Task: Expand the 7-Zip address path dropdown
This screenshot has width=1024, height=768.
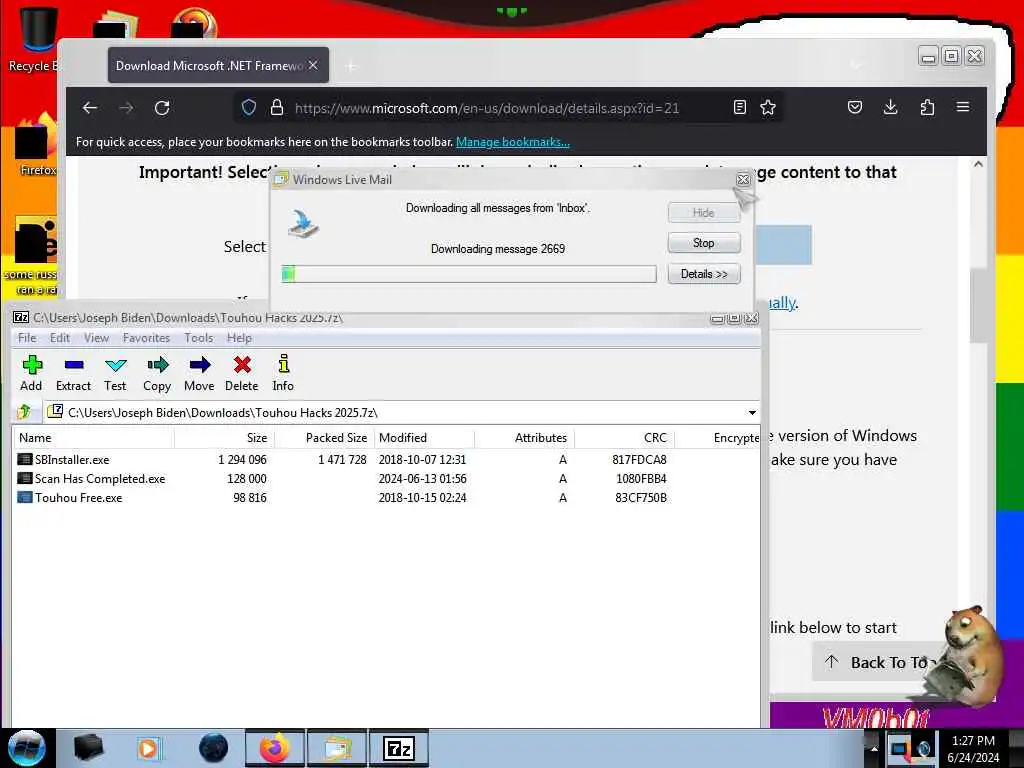Action: click(752, 413)
